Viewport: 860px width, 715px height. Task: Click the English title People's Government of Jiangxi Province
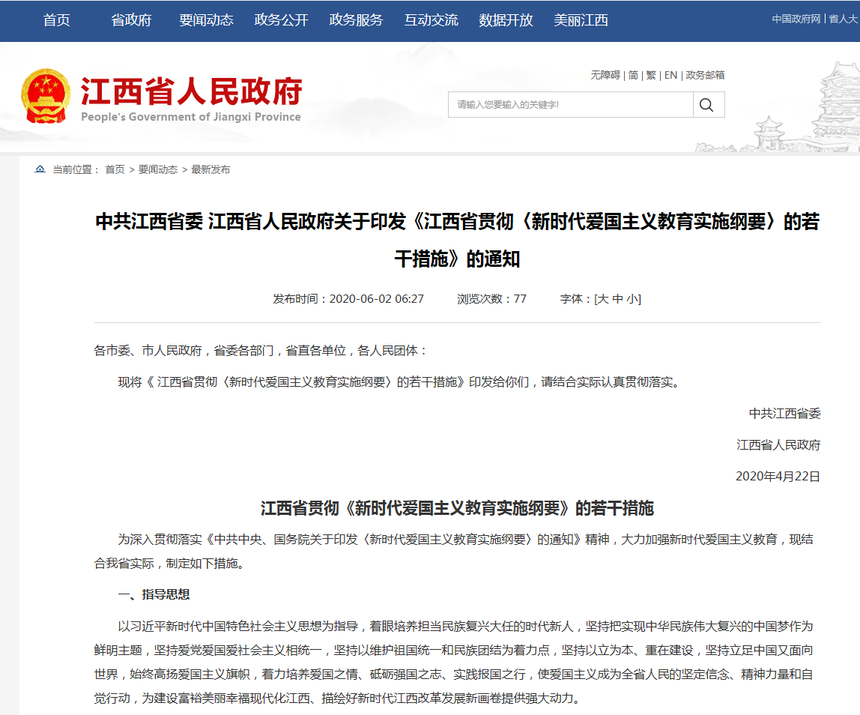point(191,117)
